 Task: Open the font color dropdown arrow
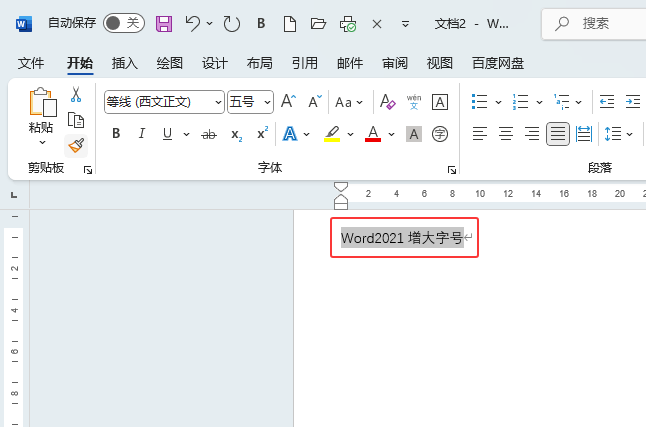coord(391,134)
